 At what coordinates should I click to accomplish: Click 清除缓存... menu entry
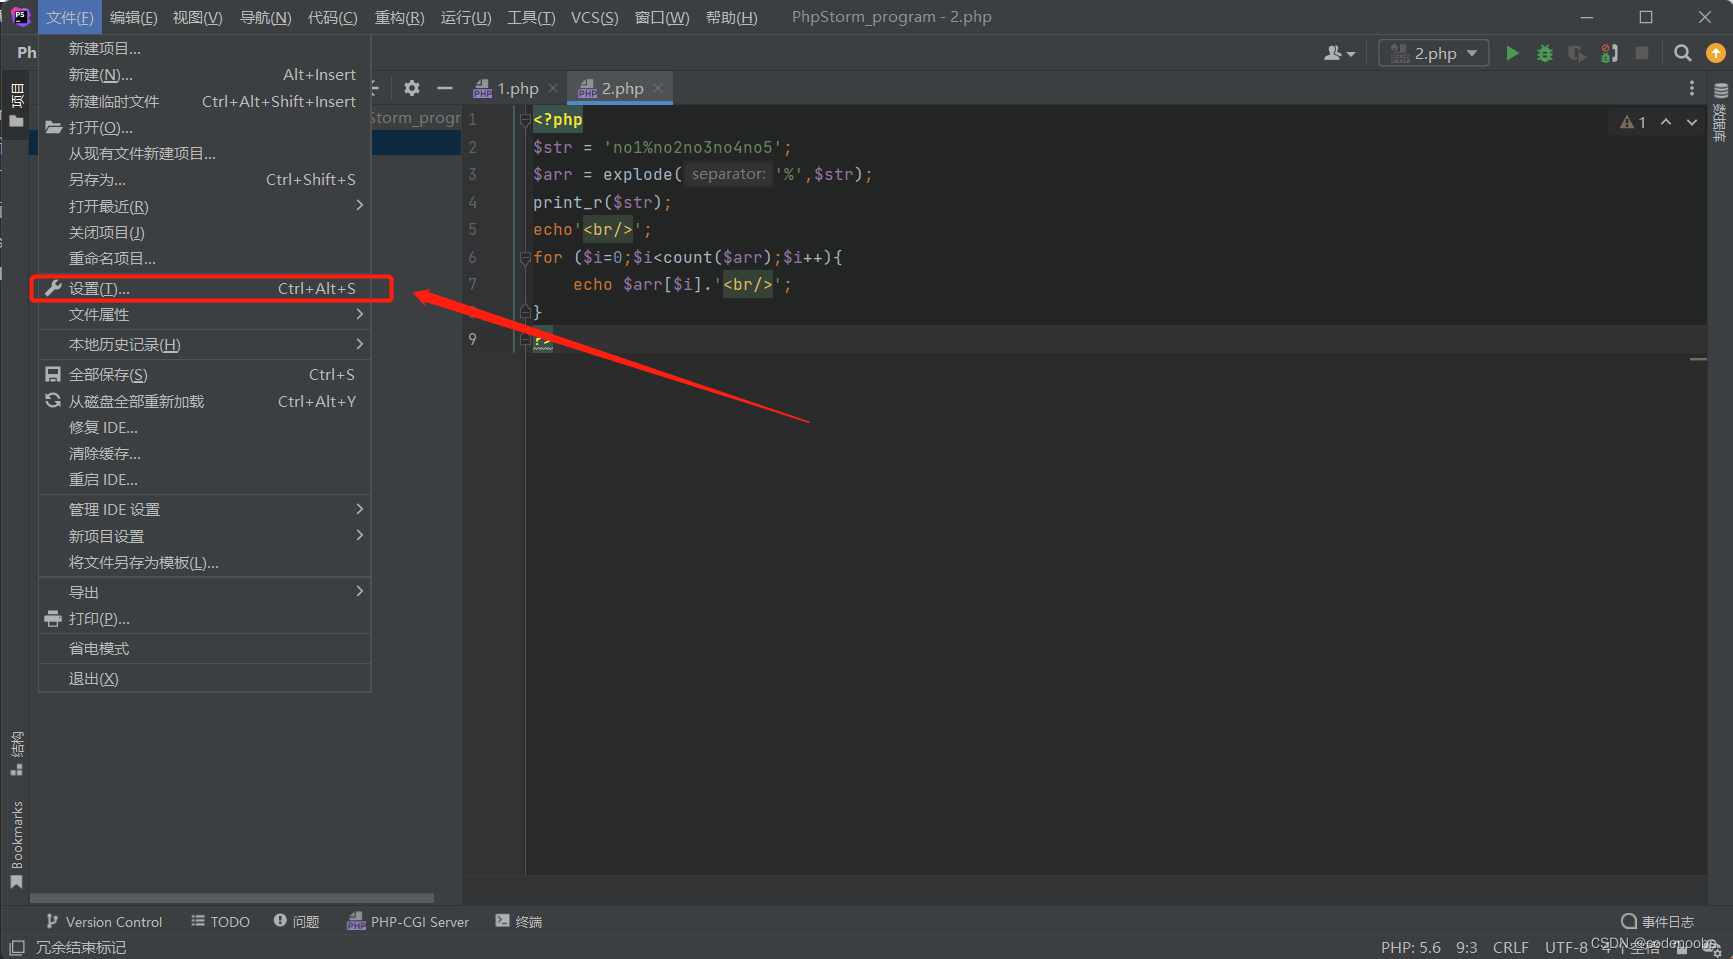(204, 453)
